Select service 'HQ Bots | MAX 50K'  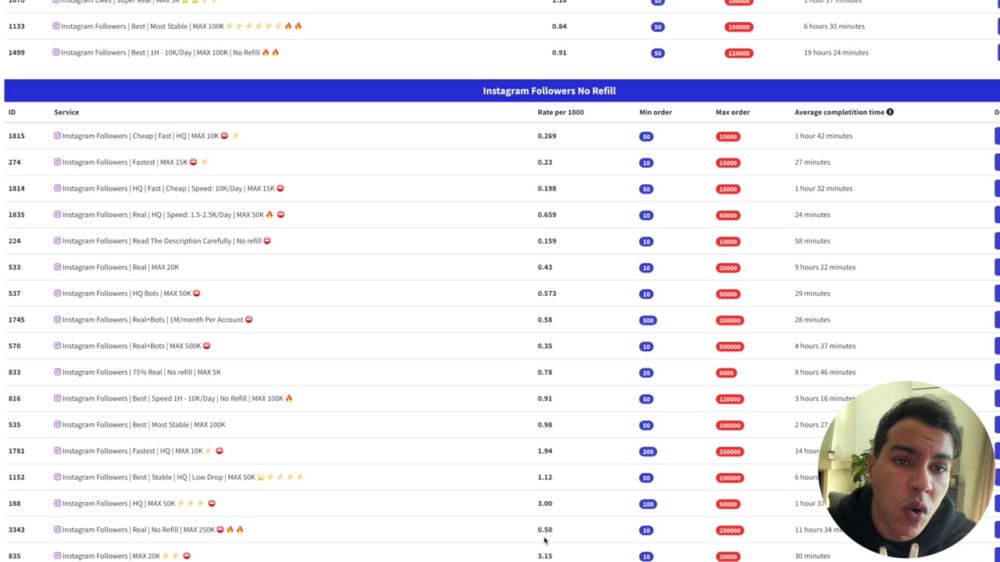click(x=127, y=293)
